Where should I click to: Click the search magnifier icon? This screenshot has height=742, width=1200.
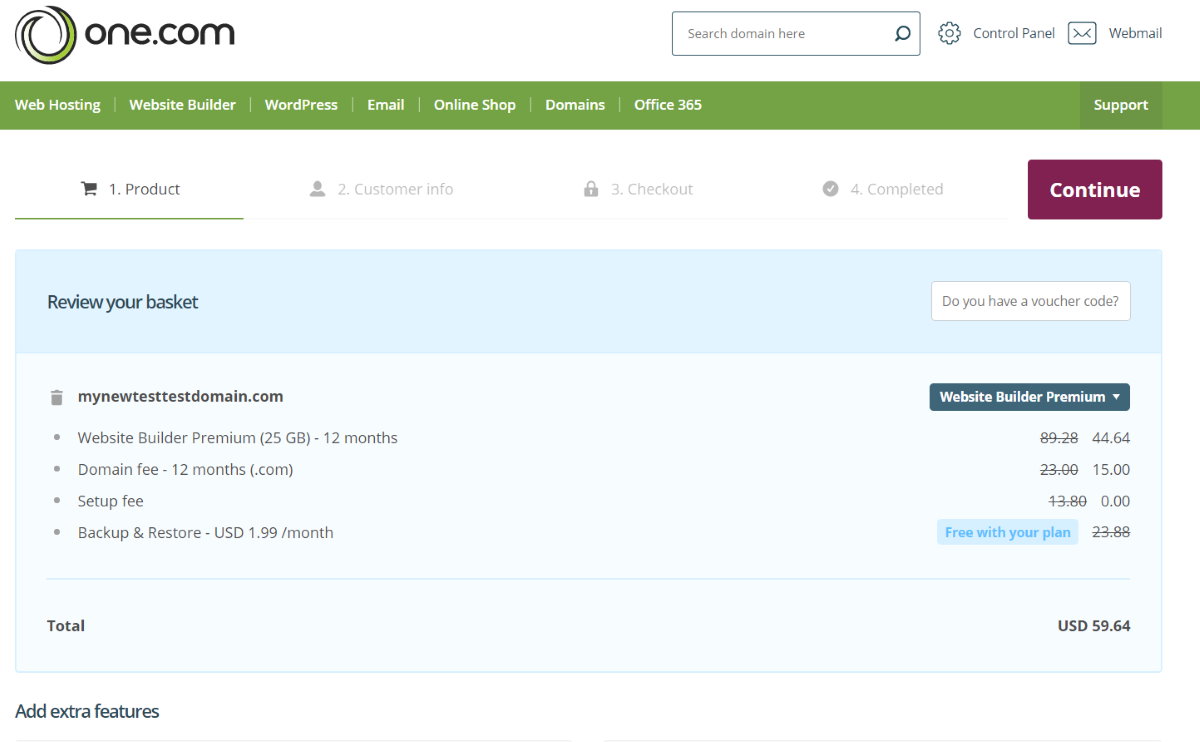point(902,34)
